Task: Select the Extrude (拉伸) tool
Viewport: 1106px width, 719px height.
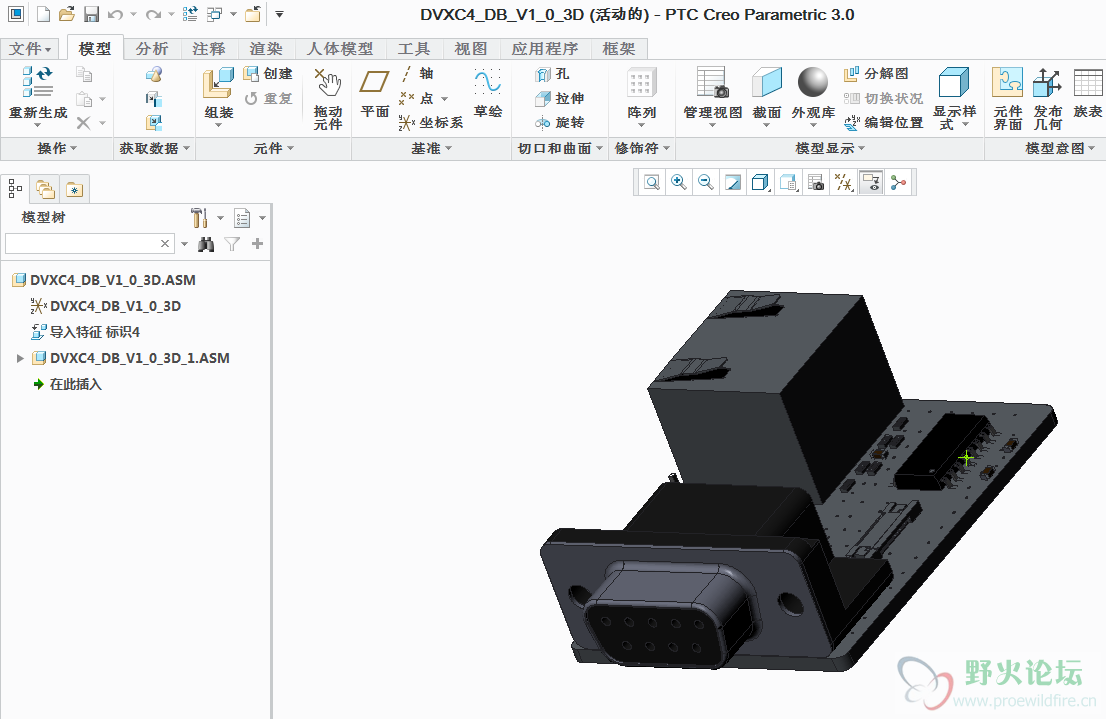Action: click(560, 98)
